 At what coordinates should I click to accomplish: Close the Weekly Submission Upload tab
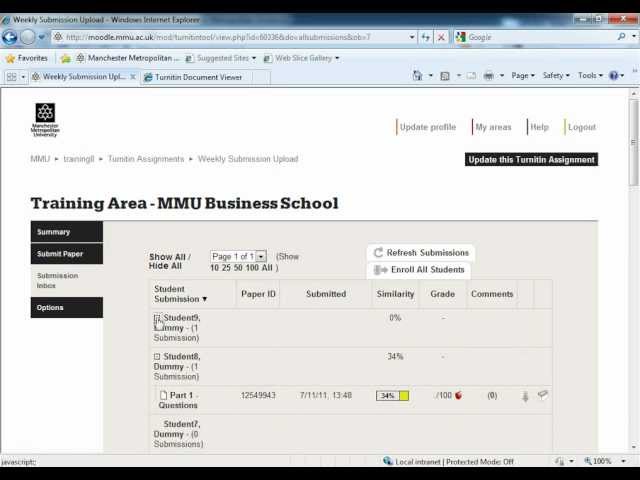[133, 76]
